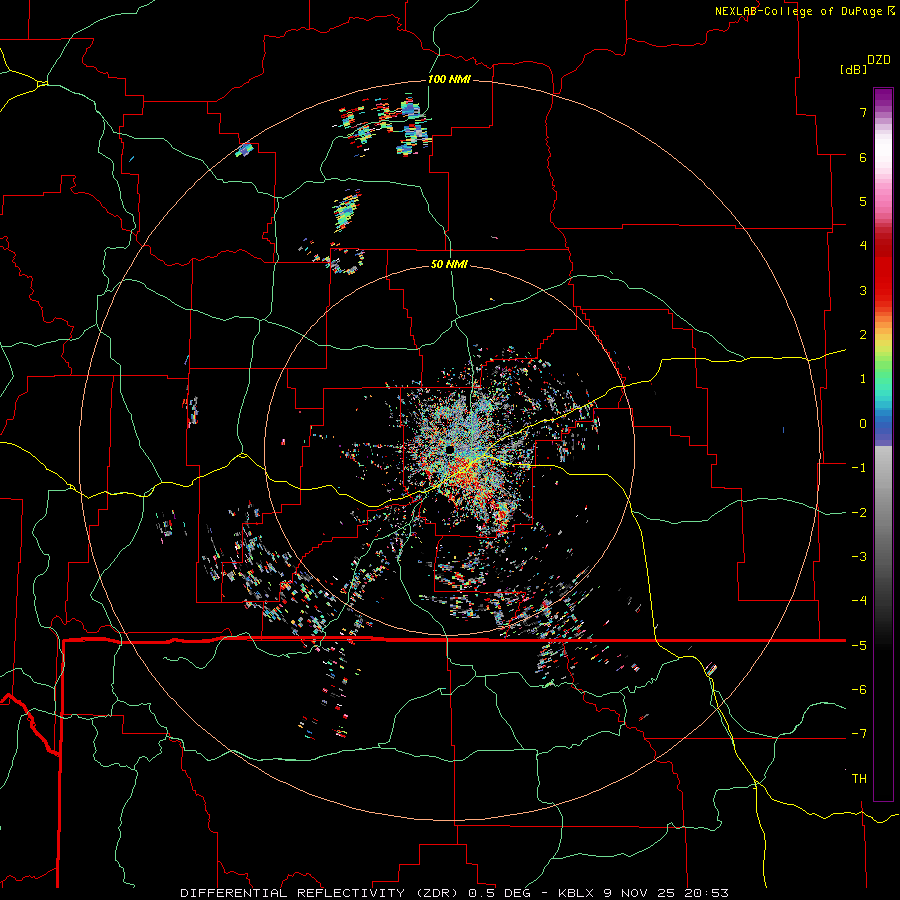Screen dimensions: 900x900
Task: Click the 6 value on the color scale
Action: [x=863, y=157]
